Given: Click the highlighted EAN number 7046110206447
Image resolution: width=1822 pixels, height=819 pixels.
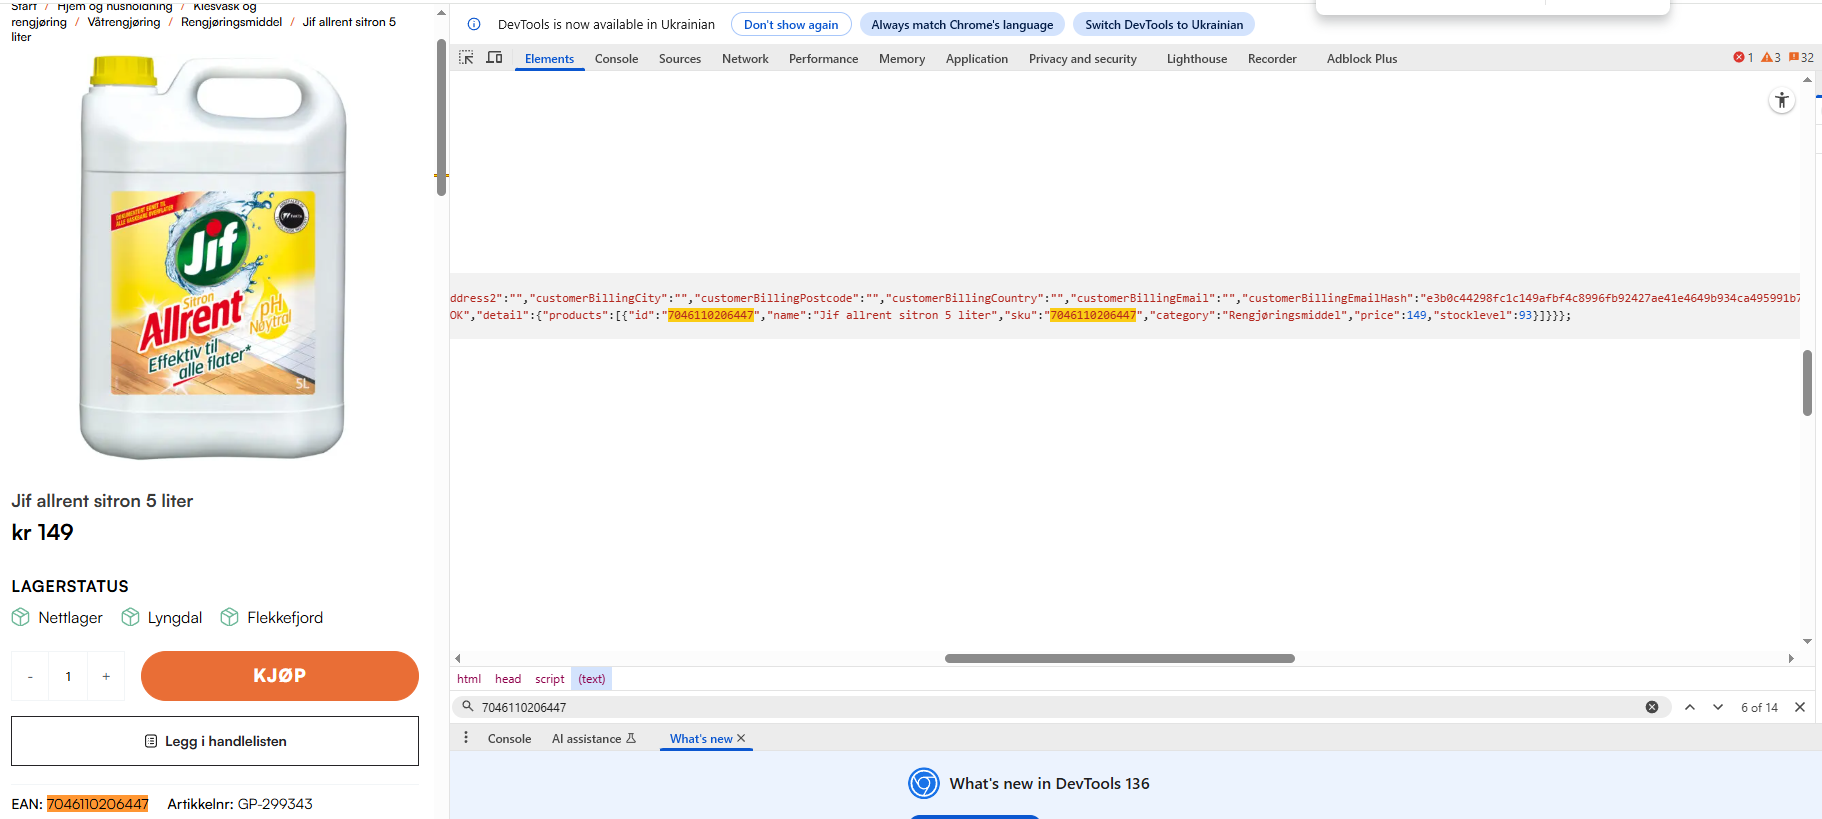Looking at the screenshot, I should [x=98, y=804].
